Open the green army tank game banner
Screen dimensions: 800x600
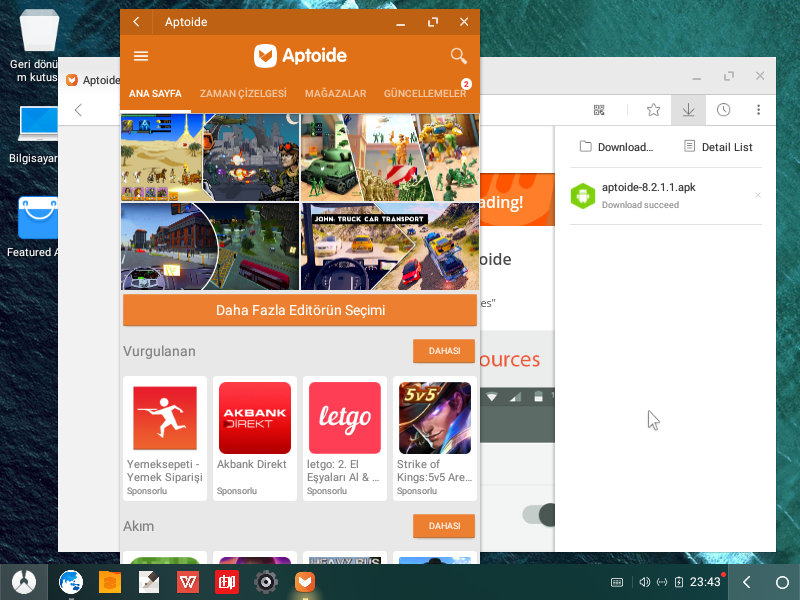390,158
